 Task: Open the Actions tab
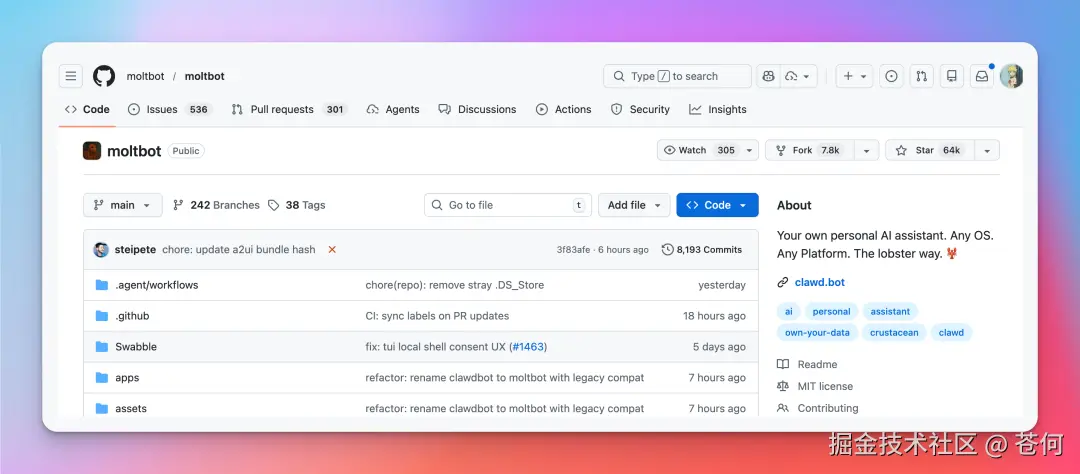(x=563, y=110)
